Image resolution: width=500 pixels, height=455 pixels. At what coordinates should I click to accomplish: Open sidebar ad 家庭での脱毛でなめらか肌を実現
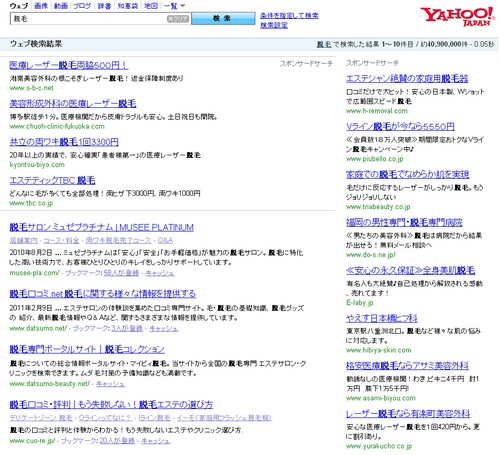407,174
